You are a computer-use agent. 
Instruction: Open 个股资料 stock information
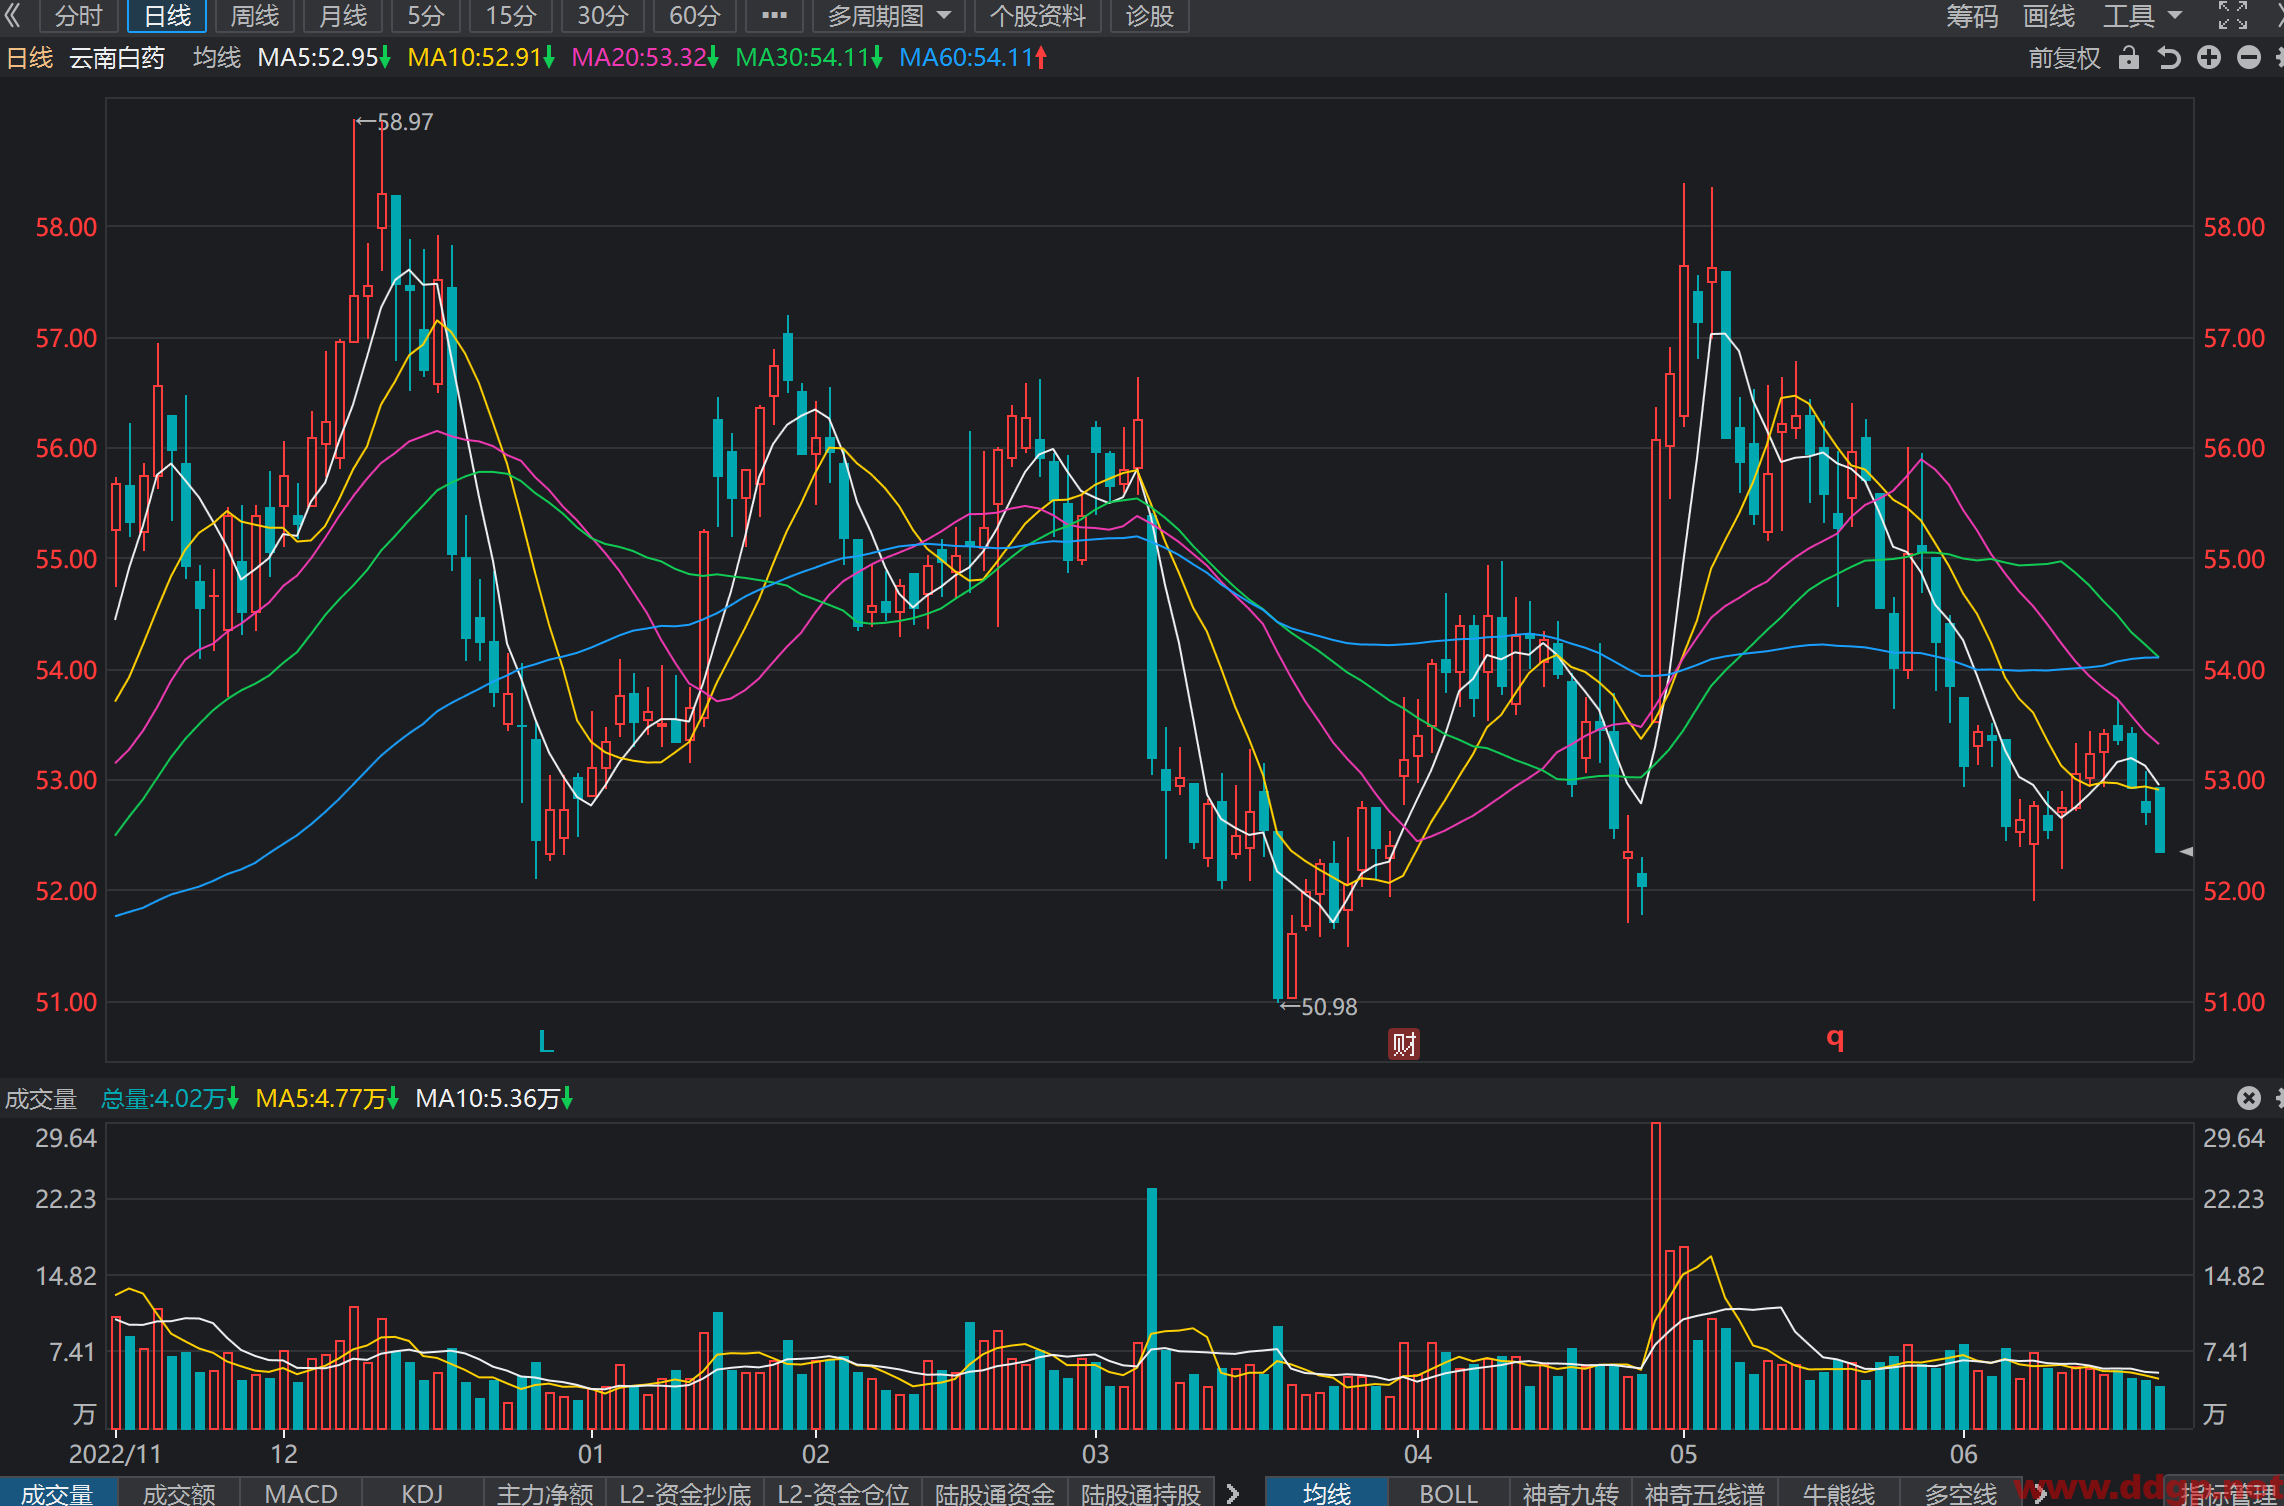[1037, 16]
